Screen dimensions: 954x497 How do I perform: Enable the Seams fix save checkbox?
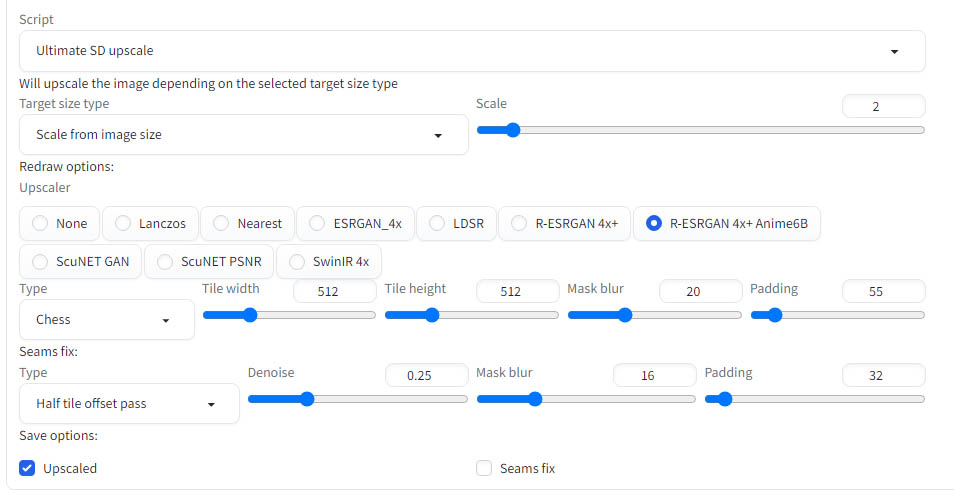[x=484, y=468]
